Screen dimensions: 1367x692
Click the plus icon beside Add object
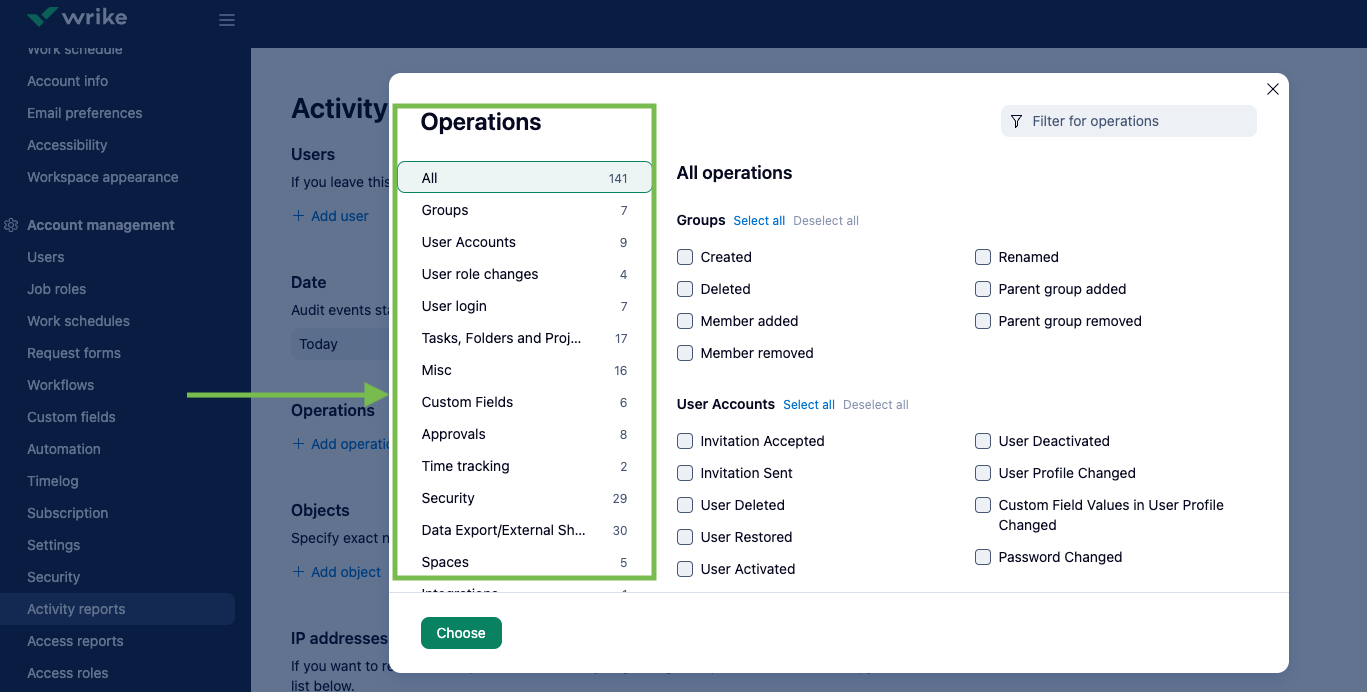pos(298,572)
